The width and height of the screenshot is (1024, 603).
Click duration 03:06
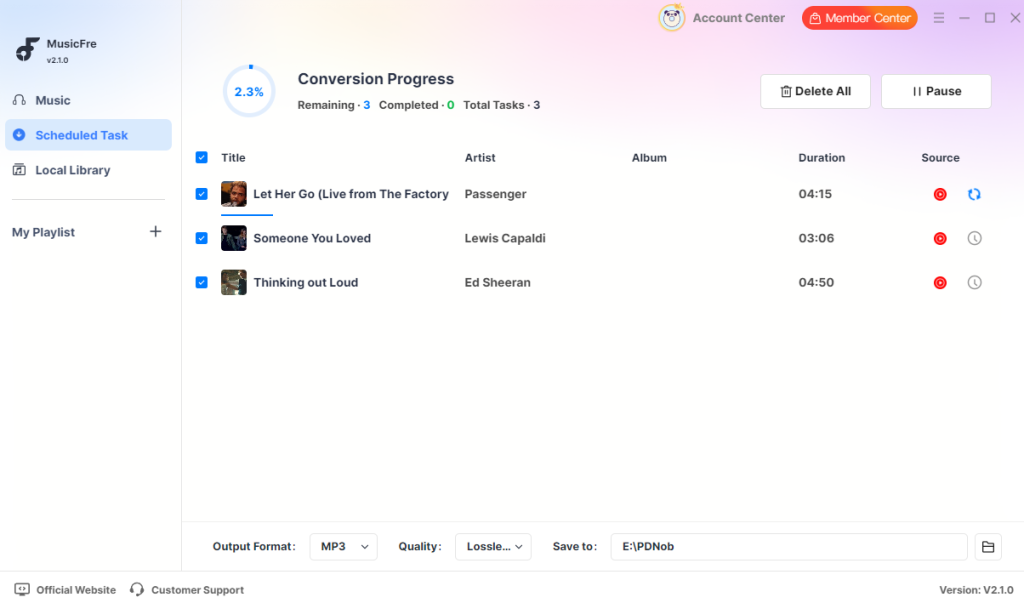(x=816, y=238)
